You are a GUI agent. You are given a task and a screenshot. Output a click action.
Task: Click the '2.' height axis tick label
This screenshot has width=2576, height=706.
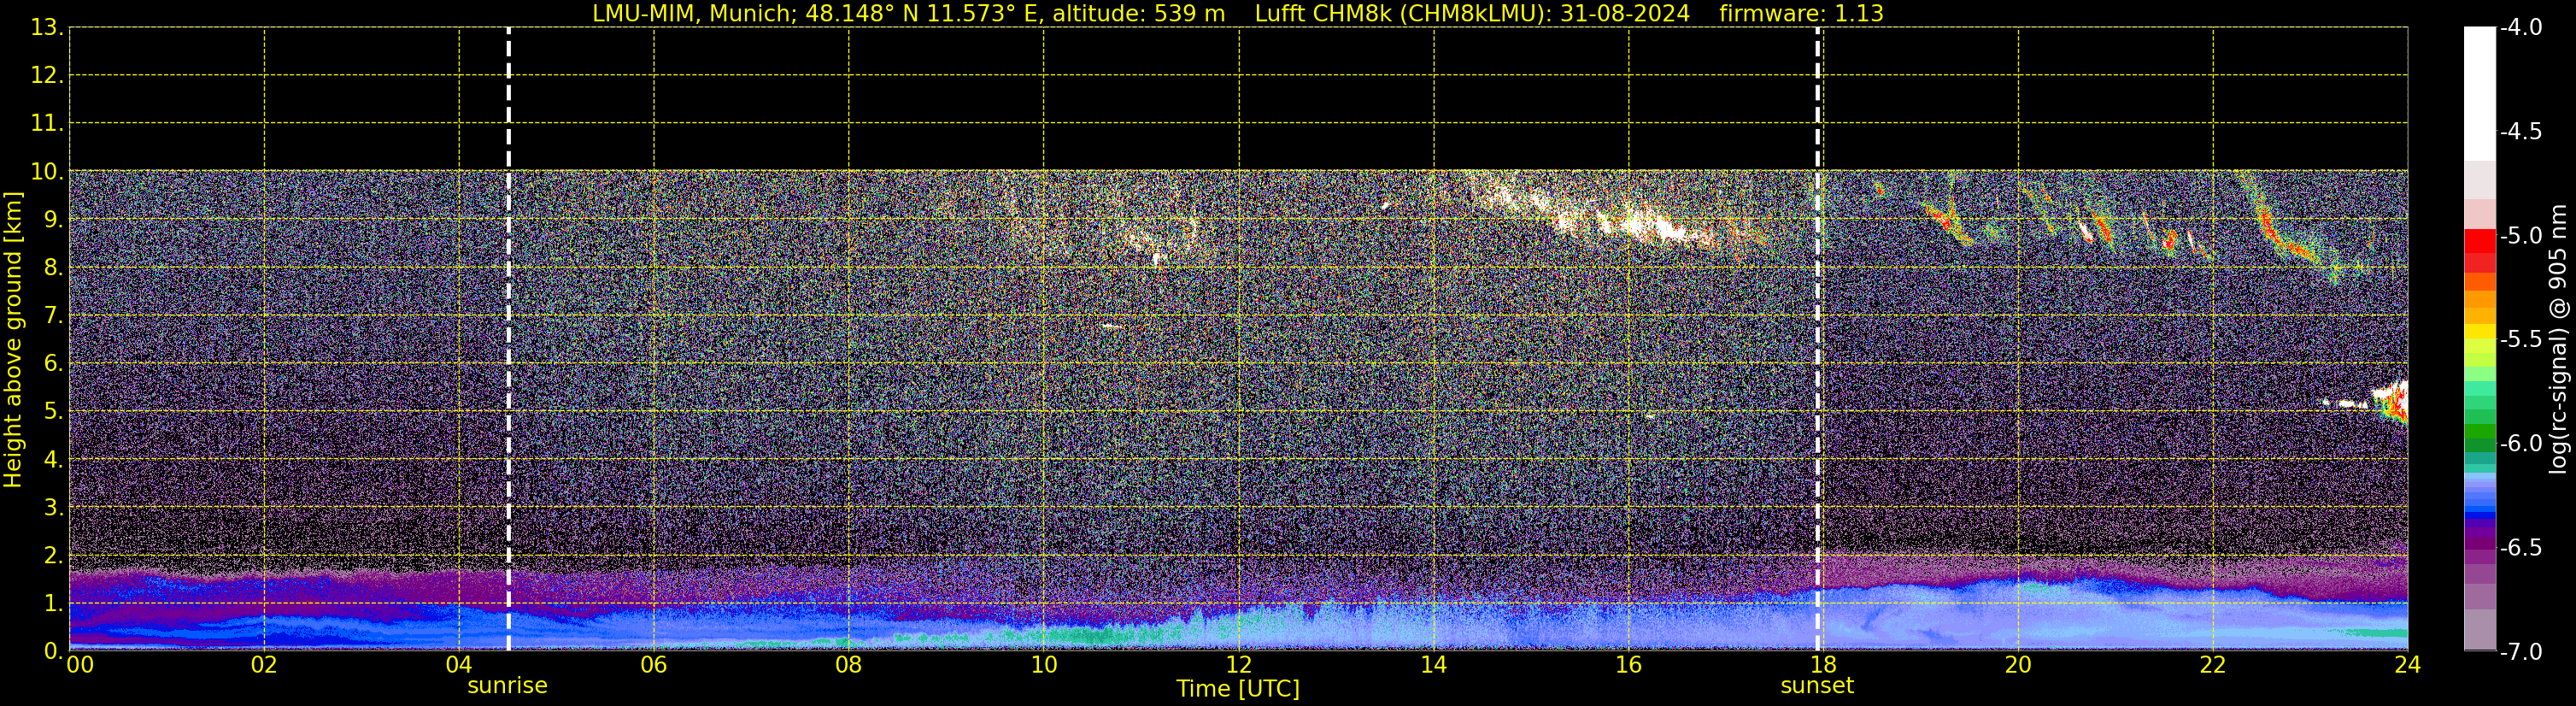[54, 556]
